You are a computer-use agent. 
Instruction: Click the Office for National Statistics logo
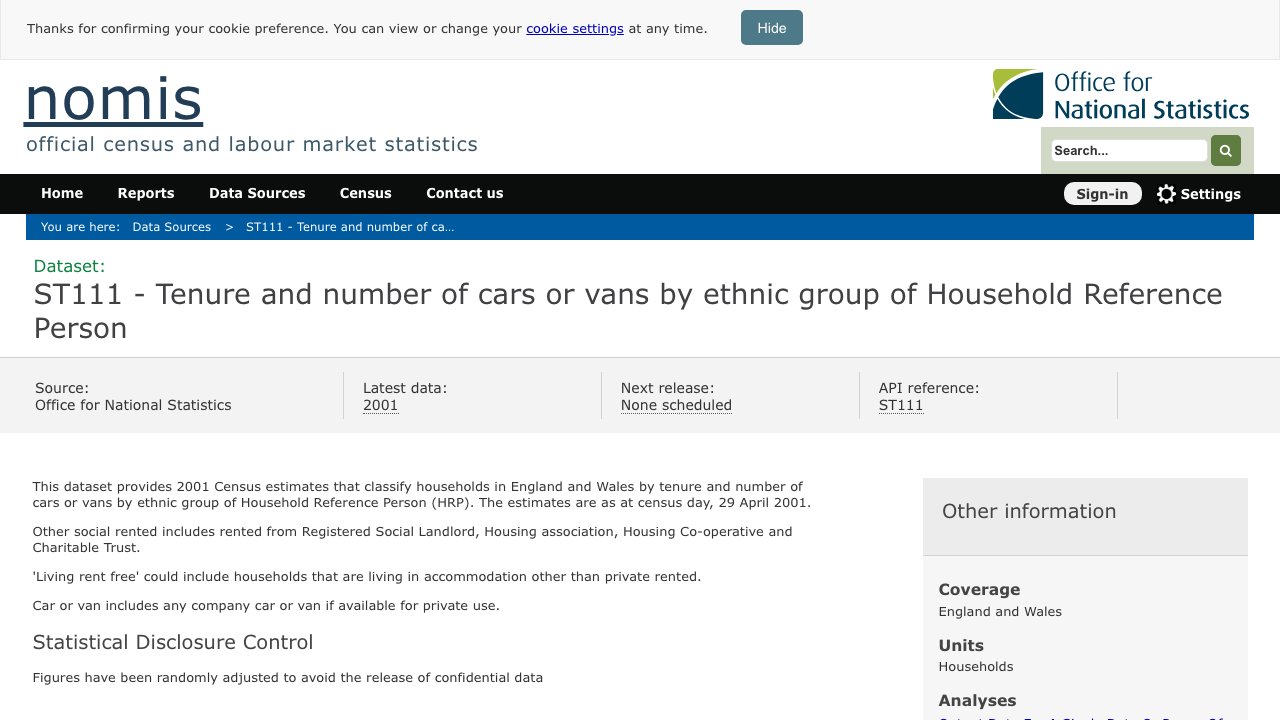1120,95
